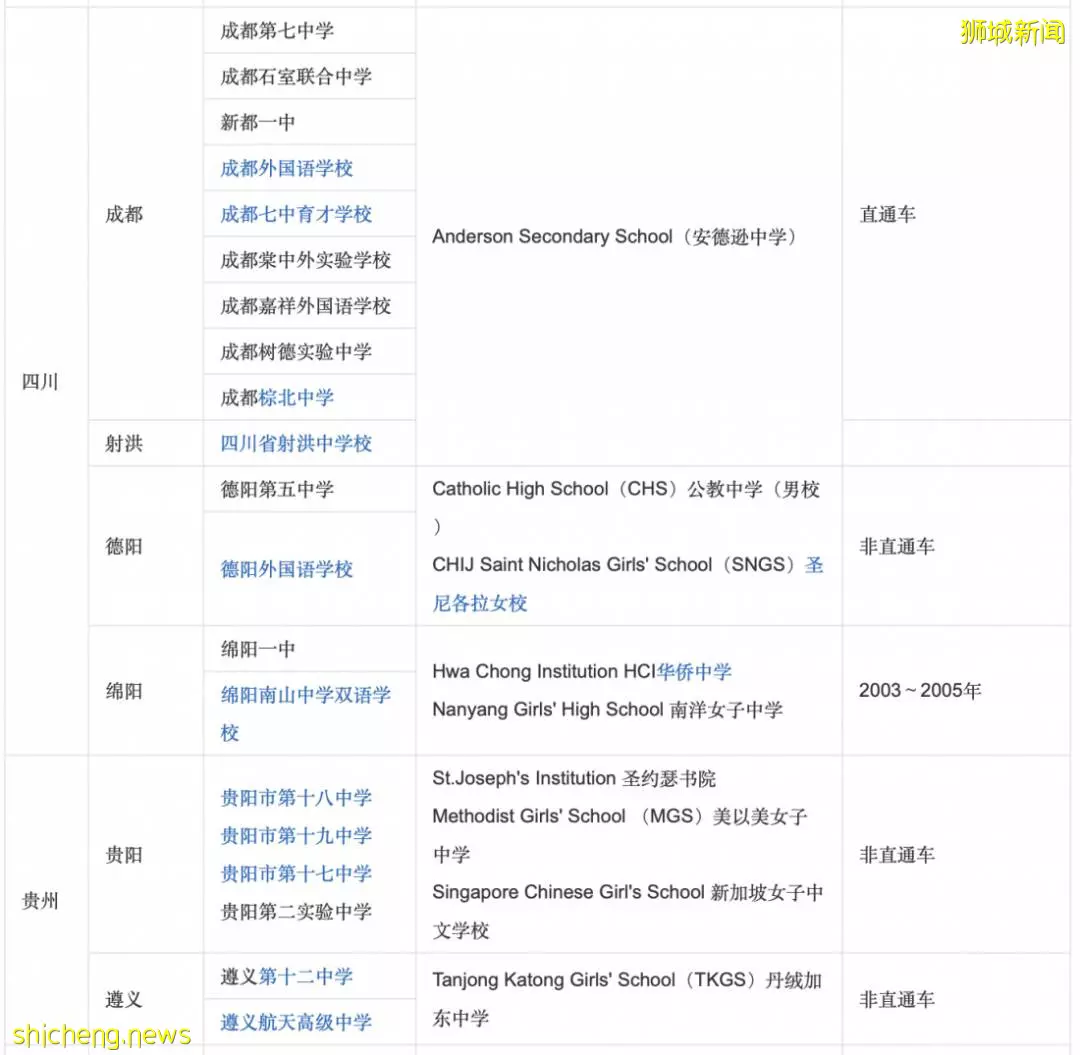Open the 四川省射洪中学校 link

pos(296,443)
